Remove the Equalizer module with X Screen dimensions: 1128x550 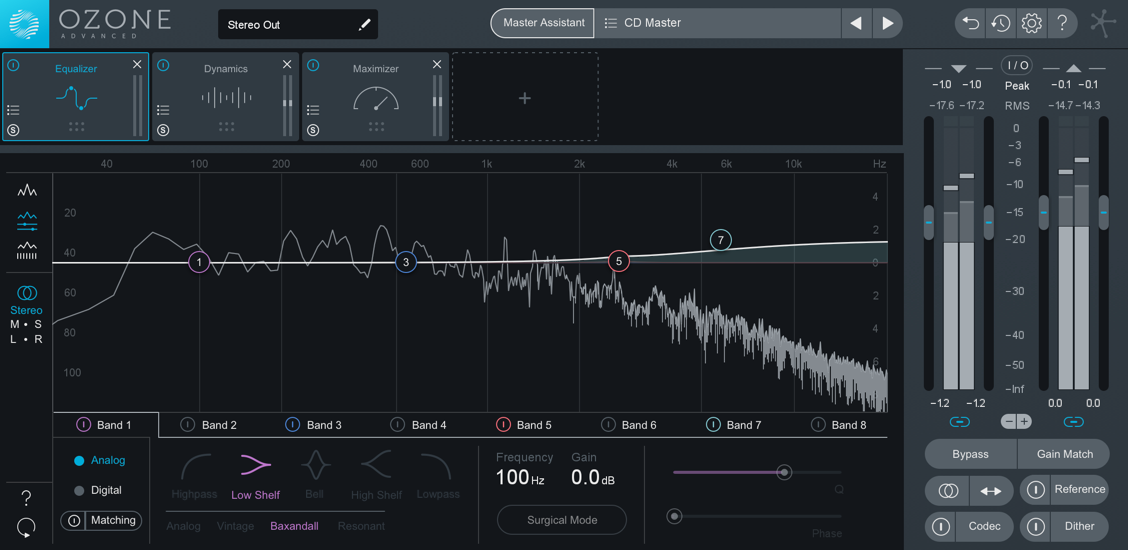[x=137, y=65]
